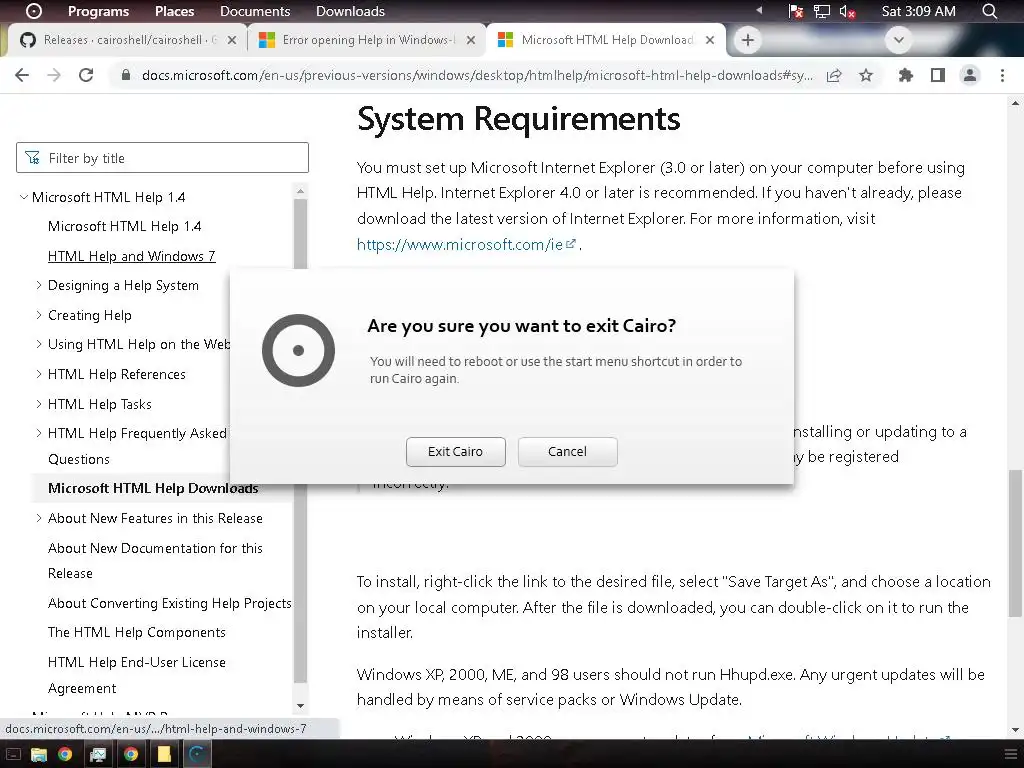
Task: Open HTML Help and Windows 7 link
Action: tap(131, 256)
